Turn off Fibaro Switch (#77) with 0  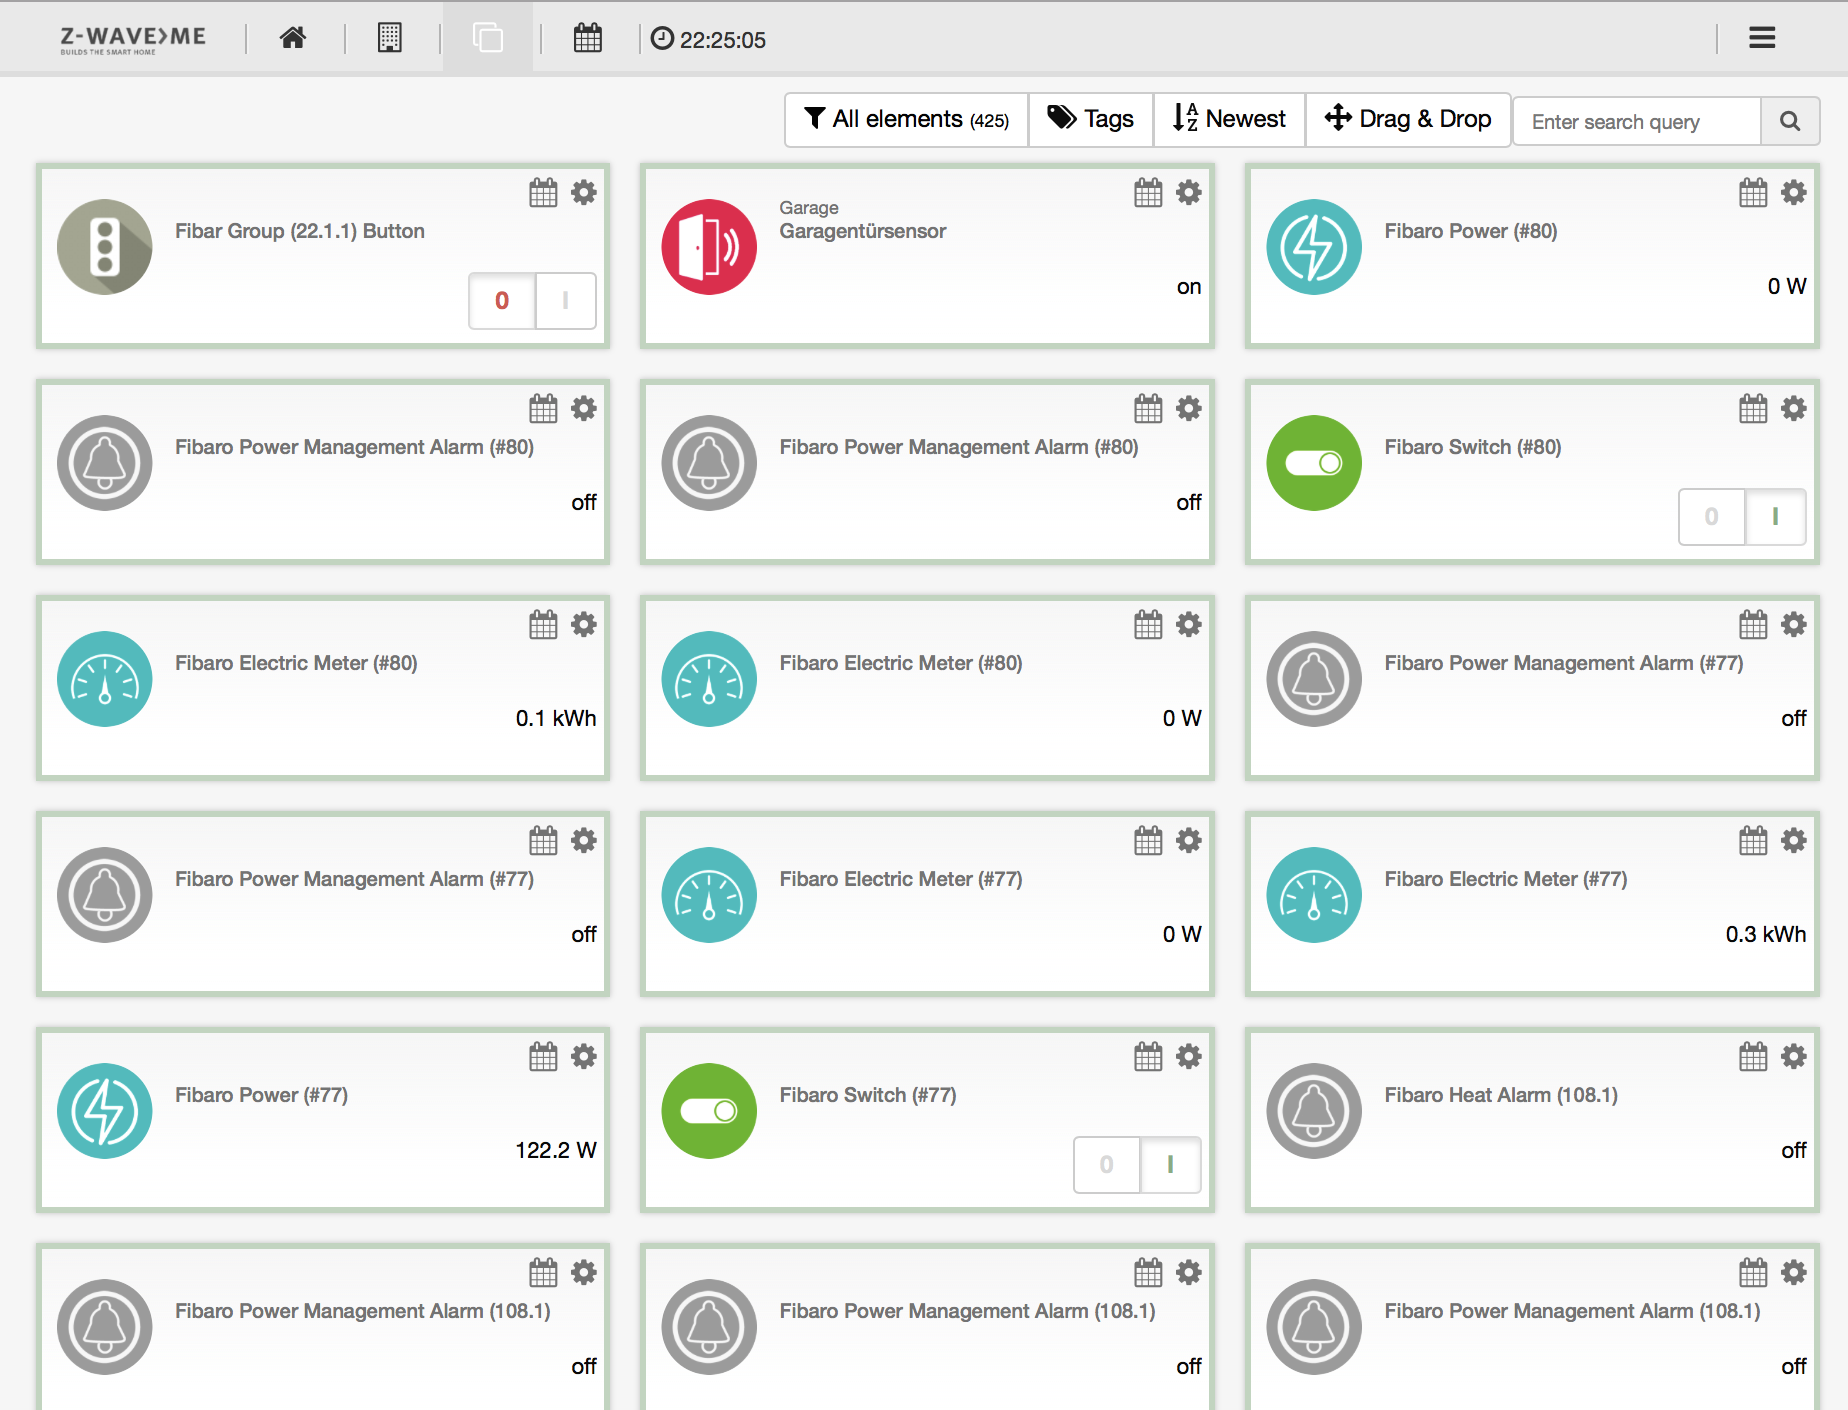pos(1106,1165)
